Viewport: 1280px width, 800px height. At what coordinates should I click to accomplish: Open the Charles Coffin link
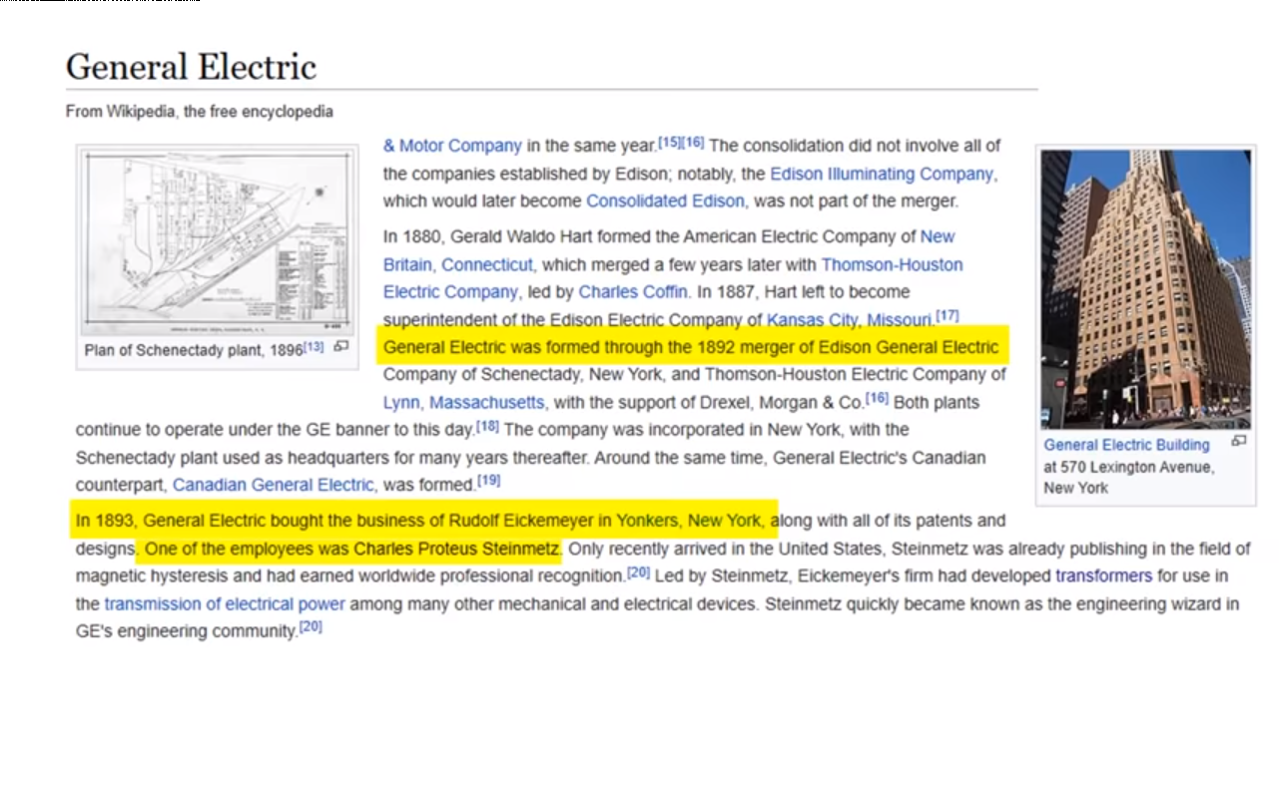[x=633, y=292]
